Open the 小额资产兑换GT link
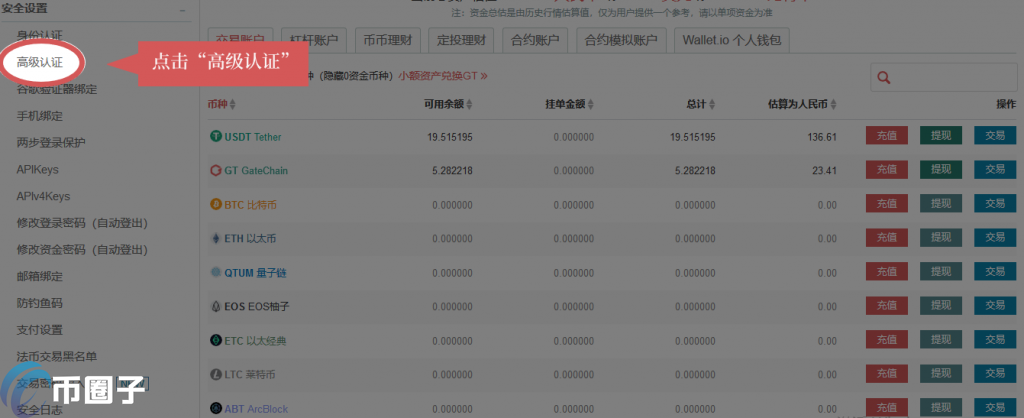The image size is (1024, 418). click(x=443, y=75)
